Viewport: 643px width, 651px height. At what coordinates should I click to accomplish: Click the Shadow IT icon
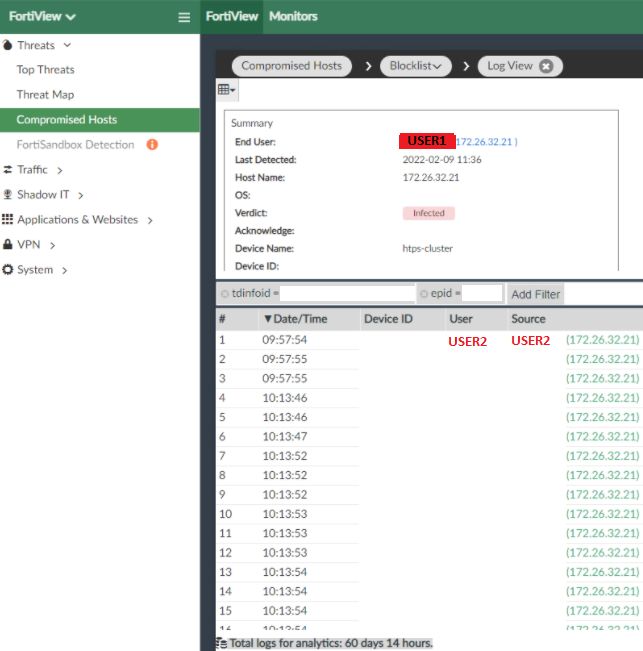[x=7, y=194]
